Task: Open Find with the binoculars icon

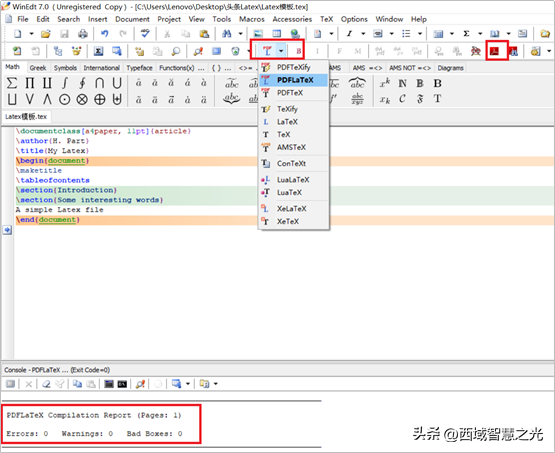Action: (x=227, y=34)
